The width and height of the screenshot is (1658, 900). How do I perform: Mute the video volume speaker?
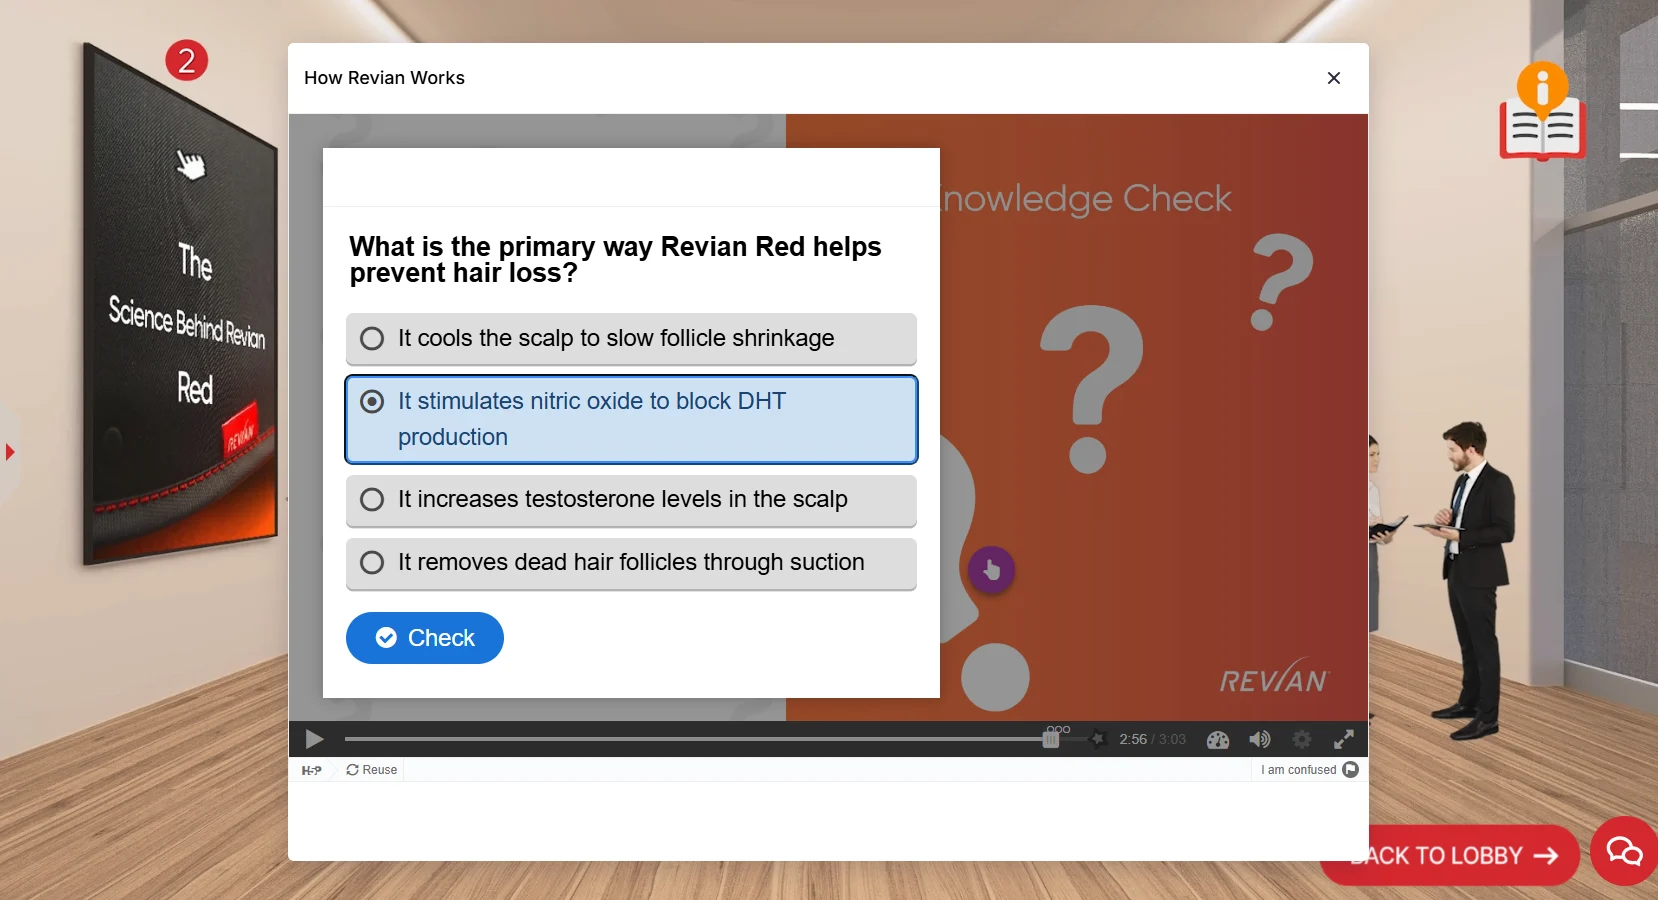pyautogui.click(x=1259, y=740)
